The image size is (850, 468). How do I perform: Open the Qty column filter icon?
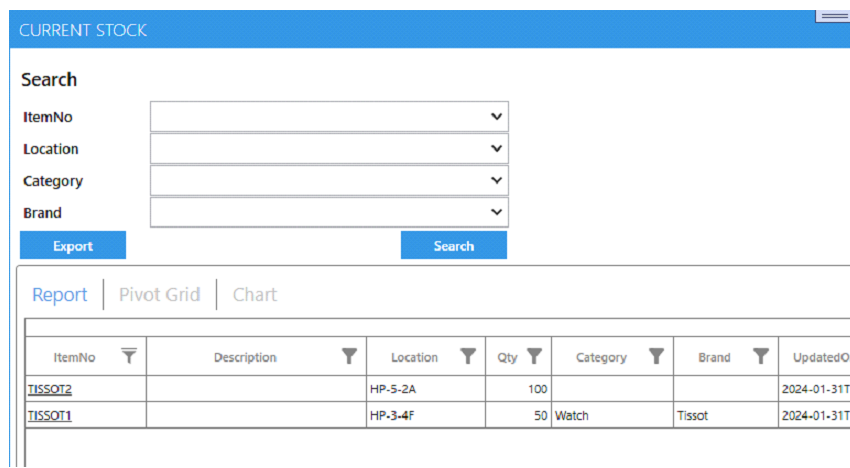(x=535, y=356)
